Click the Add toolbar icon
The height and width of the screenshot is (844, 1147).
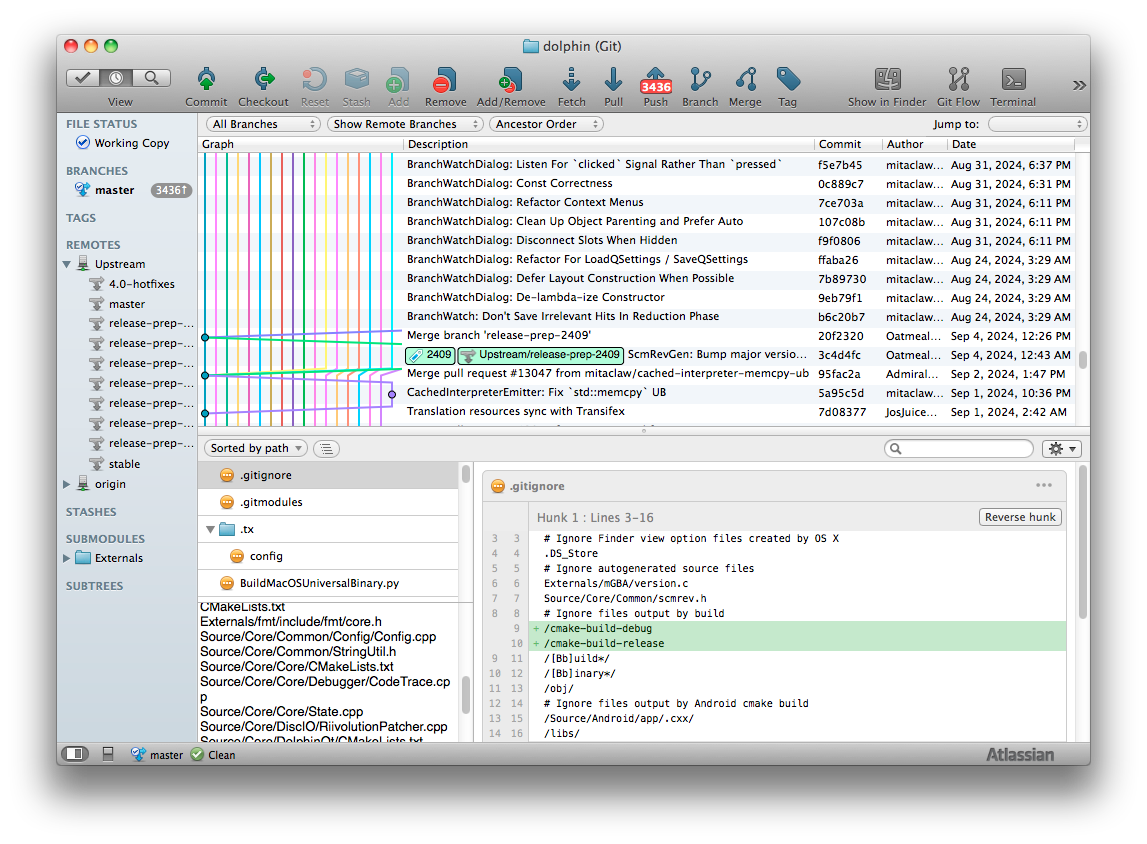pos(398,80)
